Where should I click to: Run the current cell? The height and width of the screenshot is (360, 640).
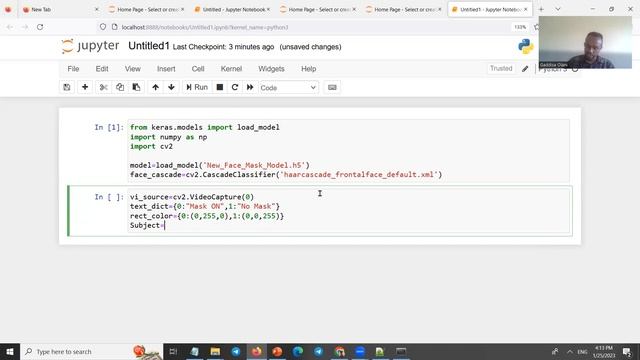tap(197, 87)
